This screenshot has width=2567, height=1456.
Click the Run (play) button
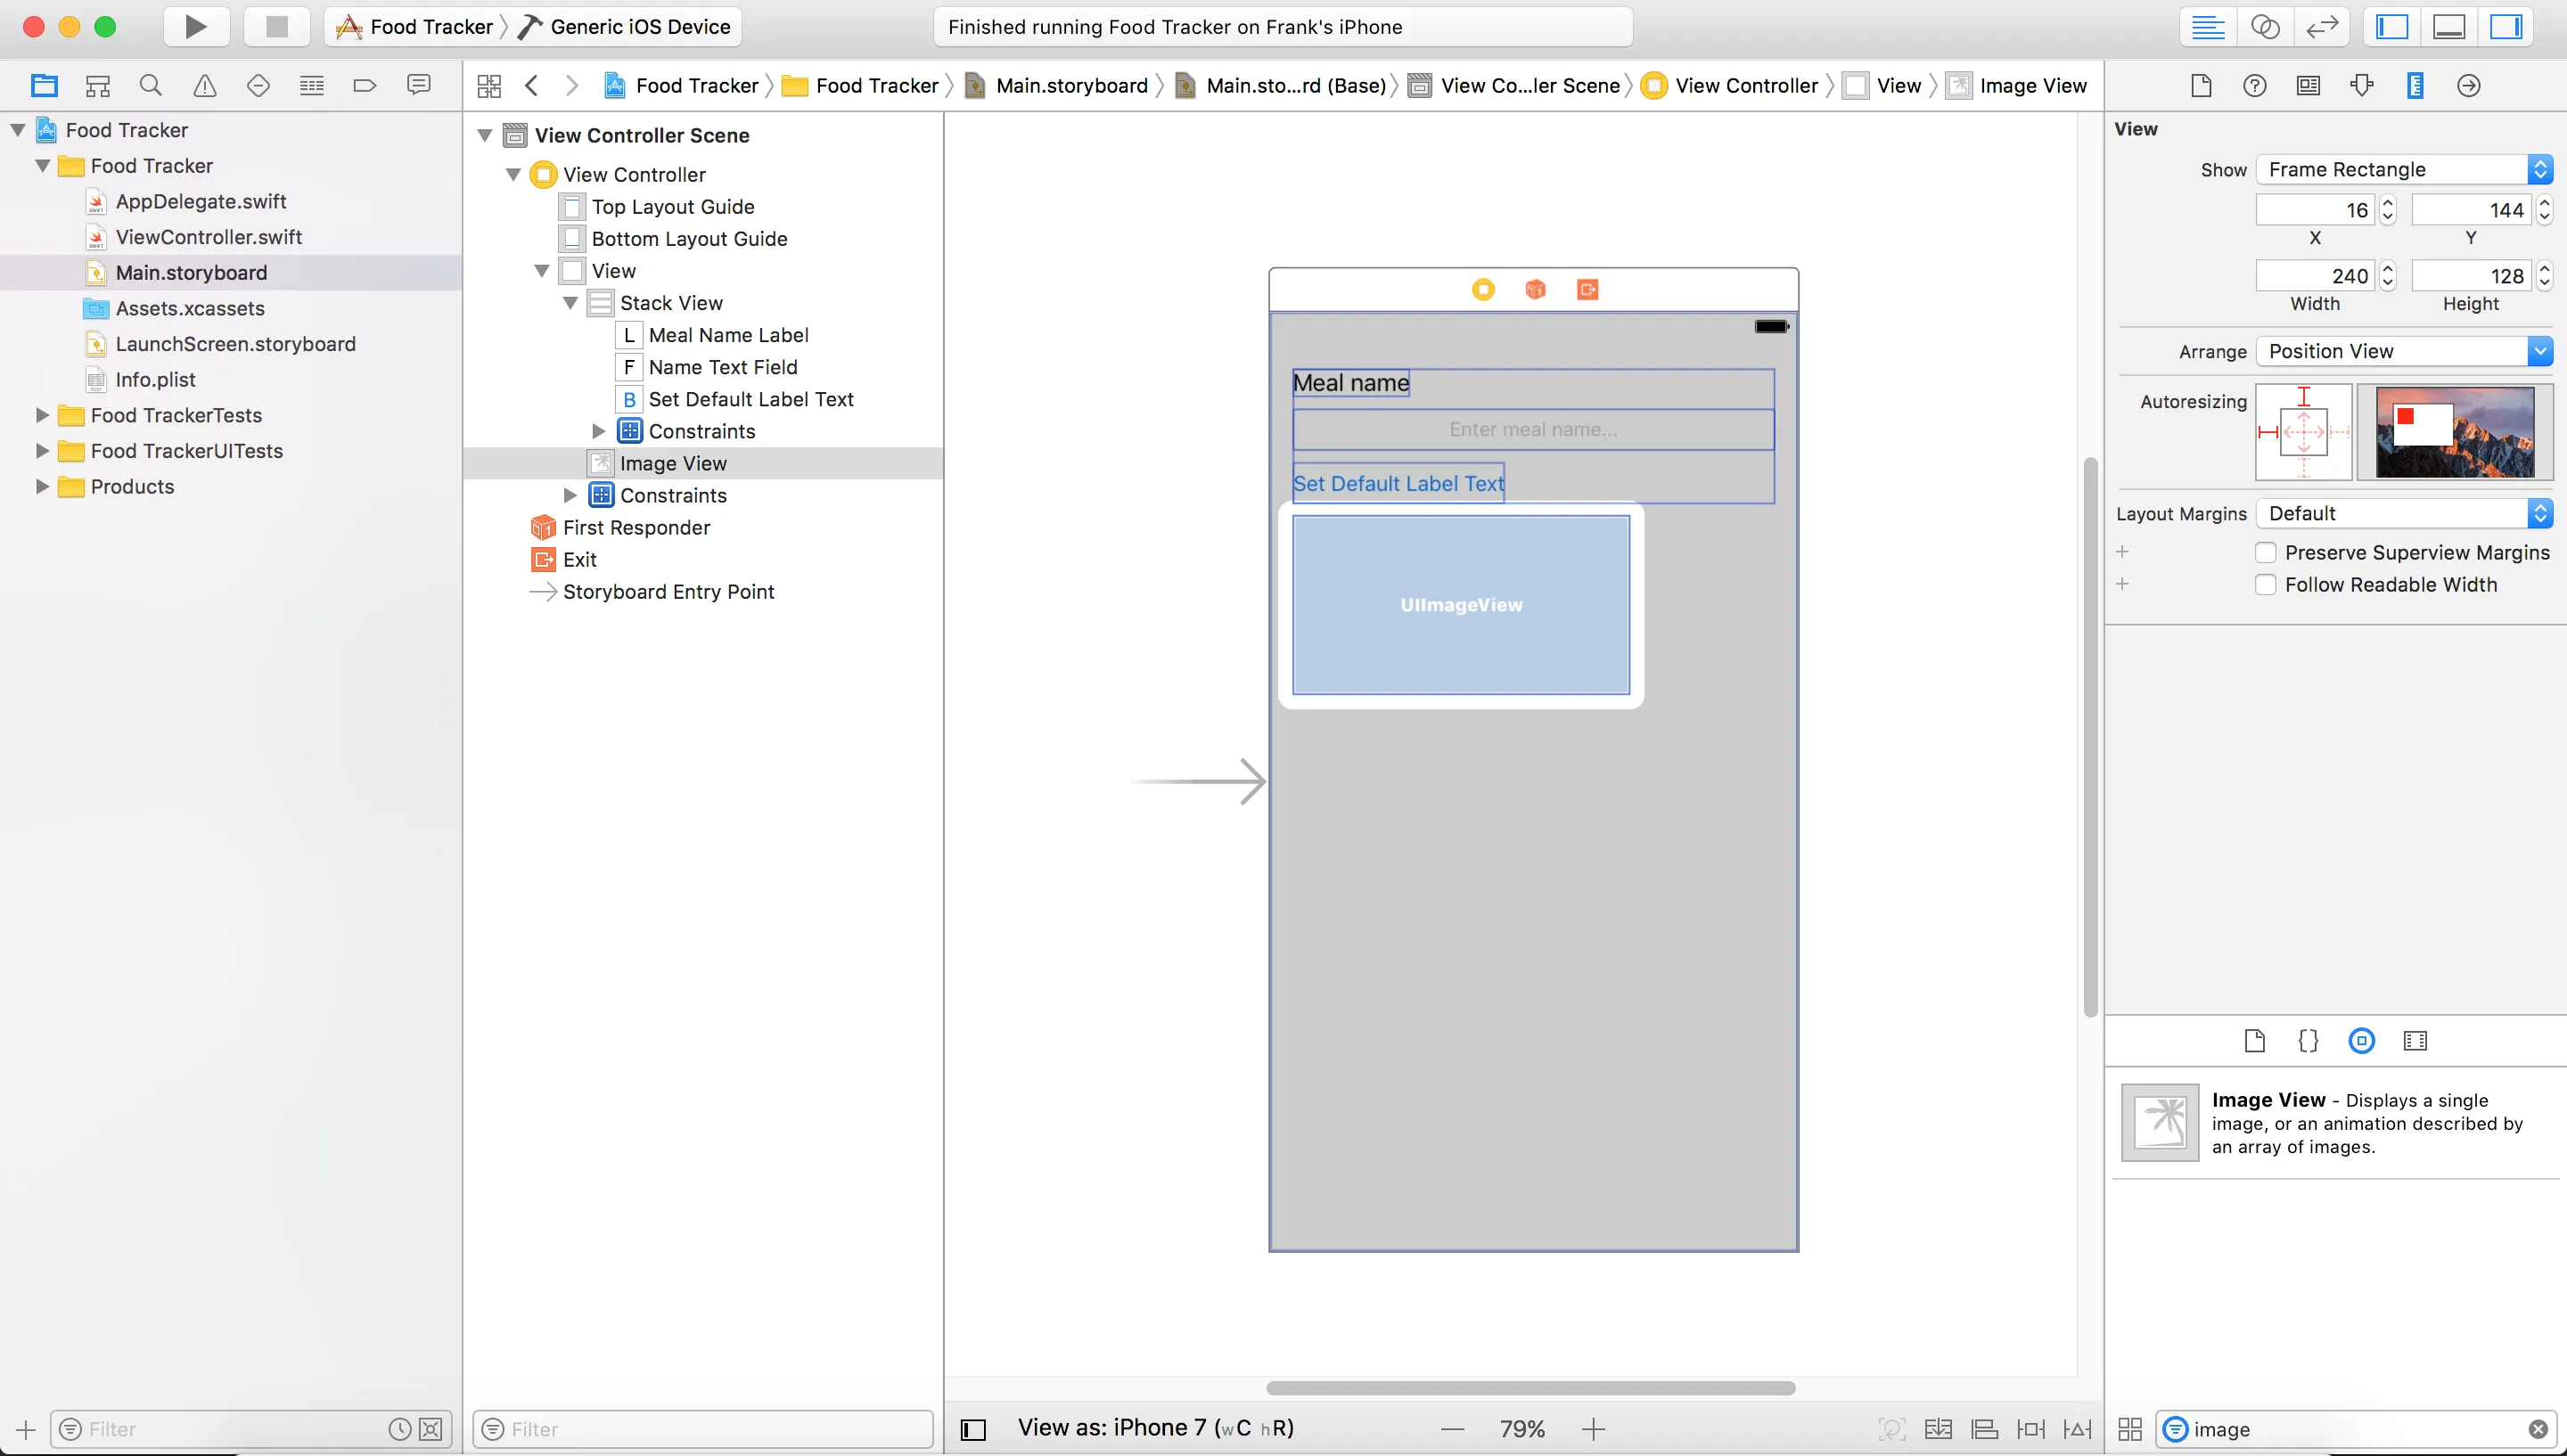click(196, 27)
